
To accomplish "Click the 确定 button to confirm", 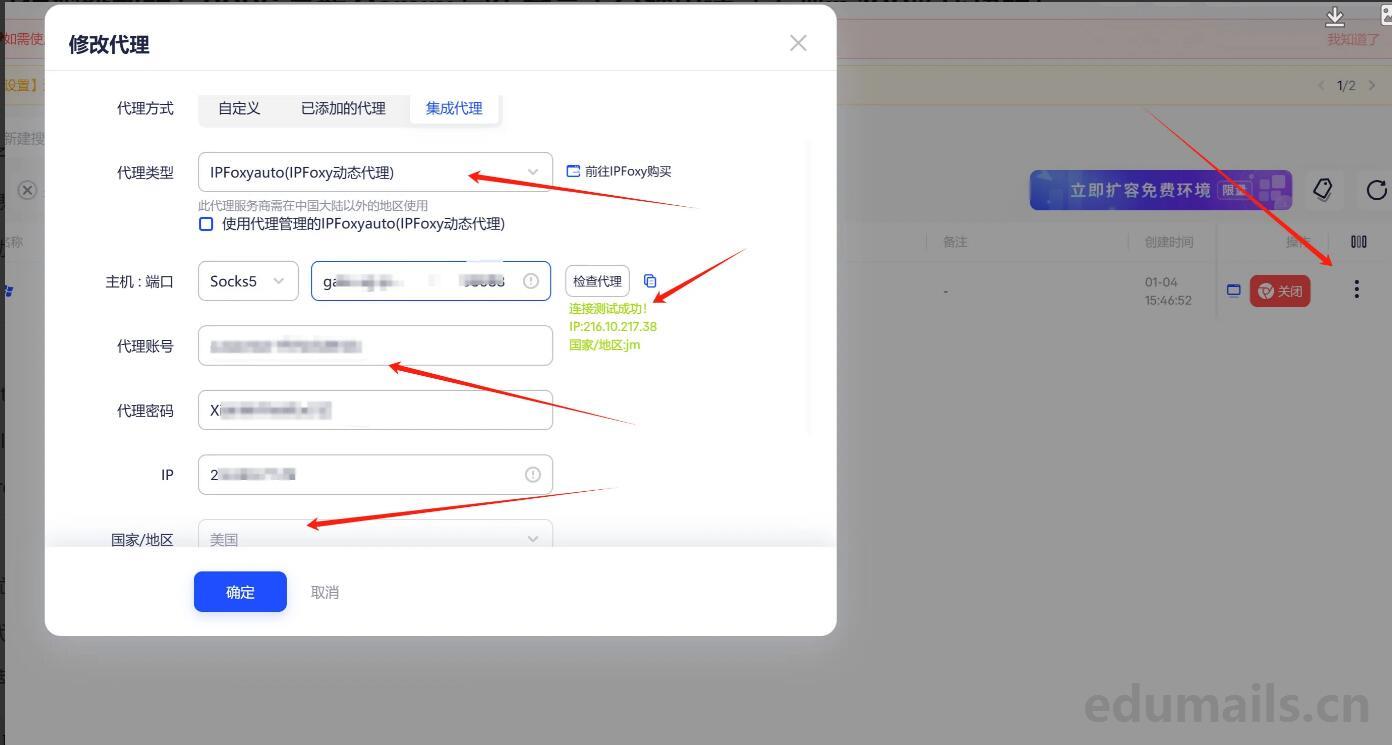I will click(240, 591).
